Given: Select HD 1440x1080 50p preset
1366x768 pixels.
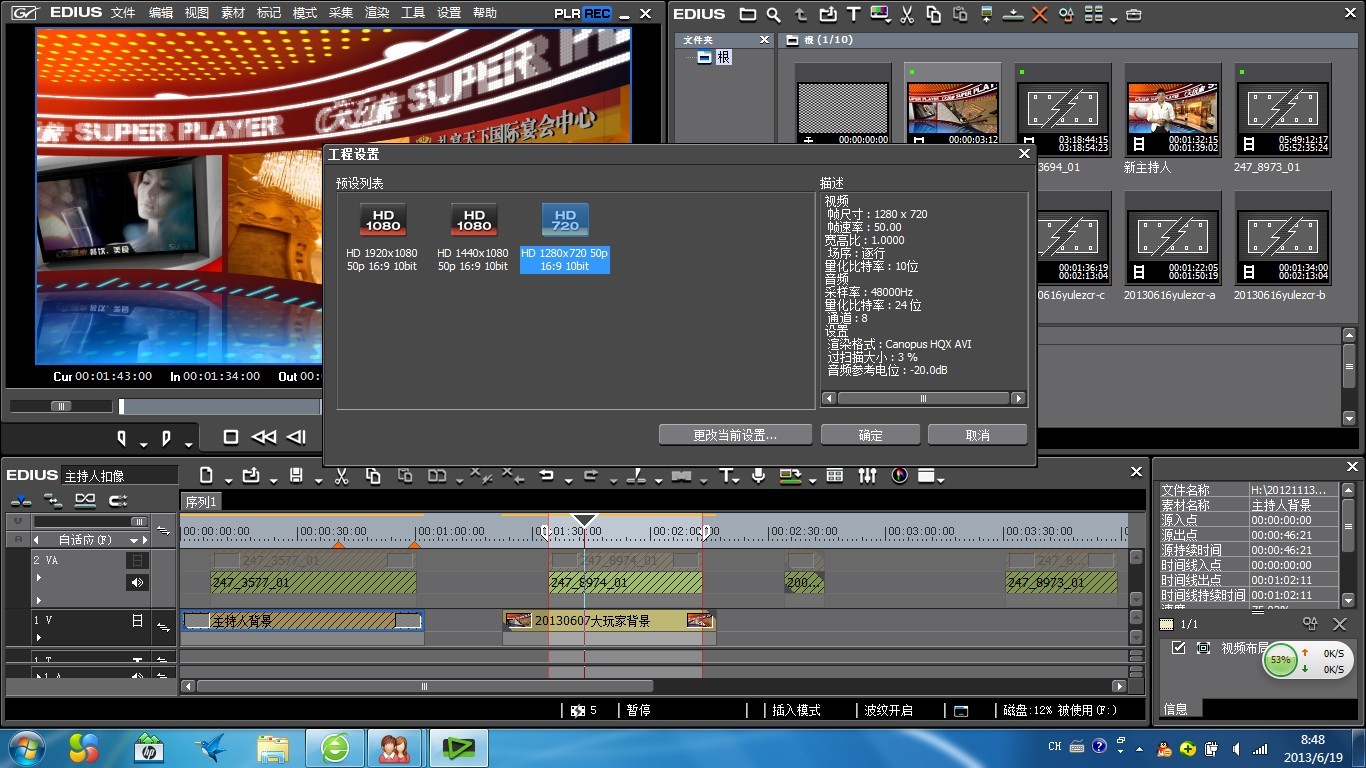Looking at the screenshot, I should coord(473,238).
